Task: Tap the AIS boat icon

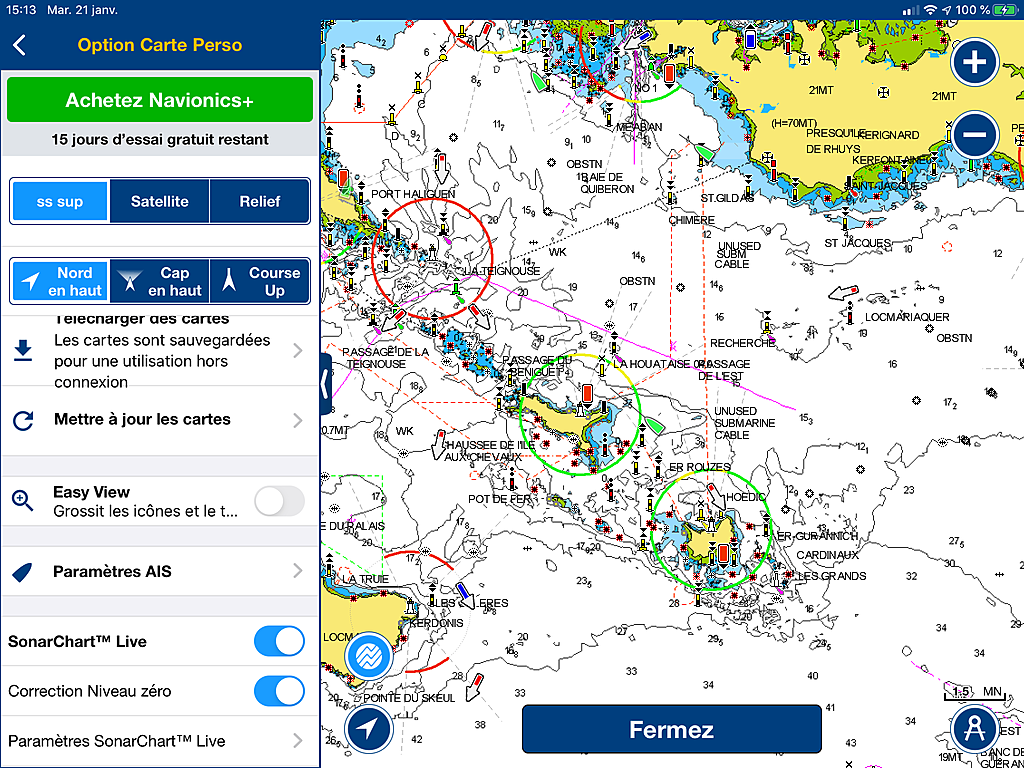Action: 23,572
